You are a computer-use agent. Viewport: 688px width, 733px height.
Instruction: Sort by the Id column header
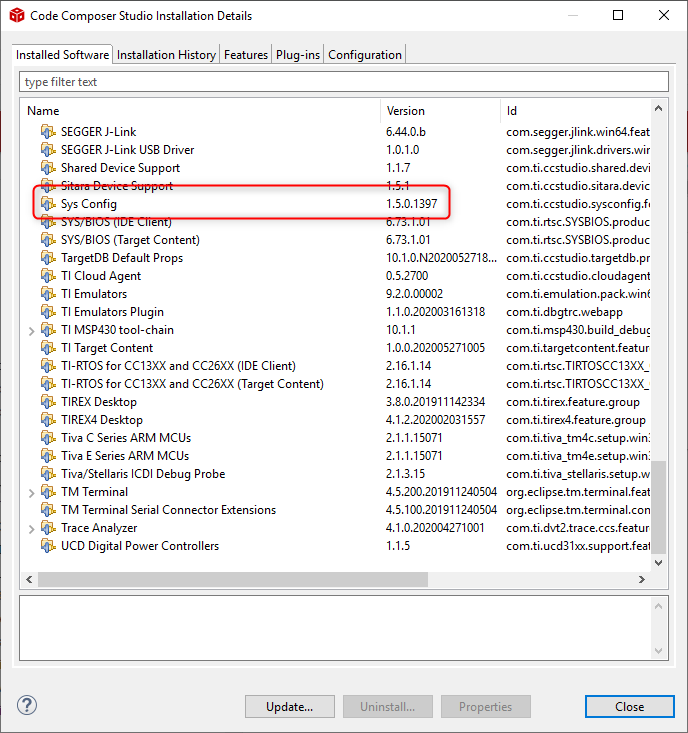tap(576, 111)
